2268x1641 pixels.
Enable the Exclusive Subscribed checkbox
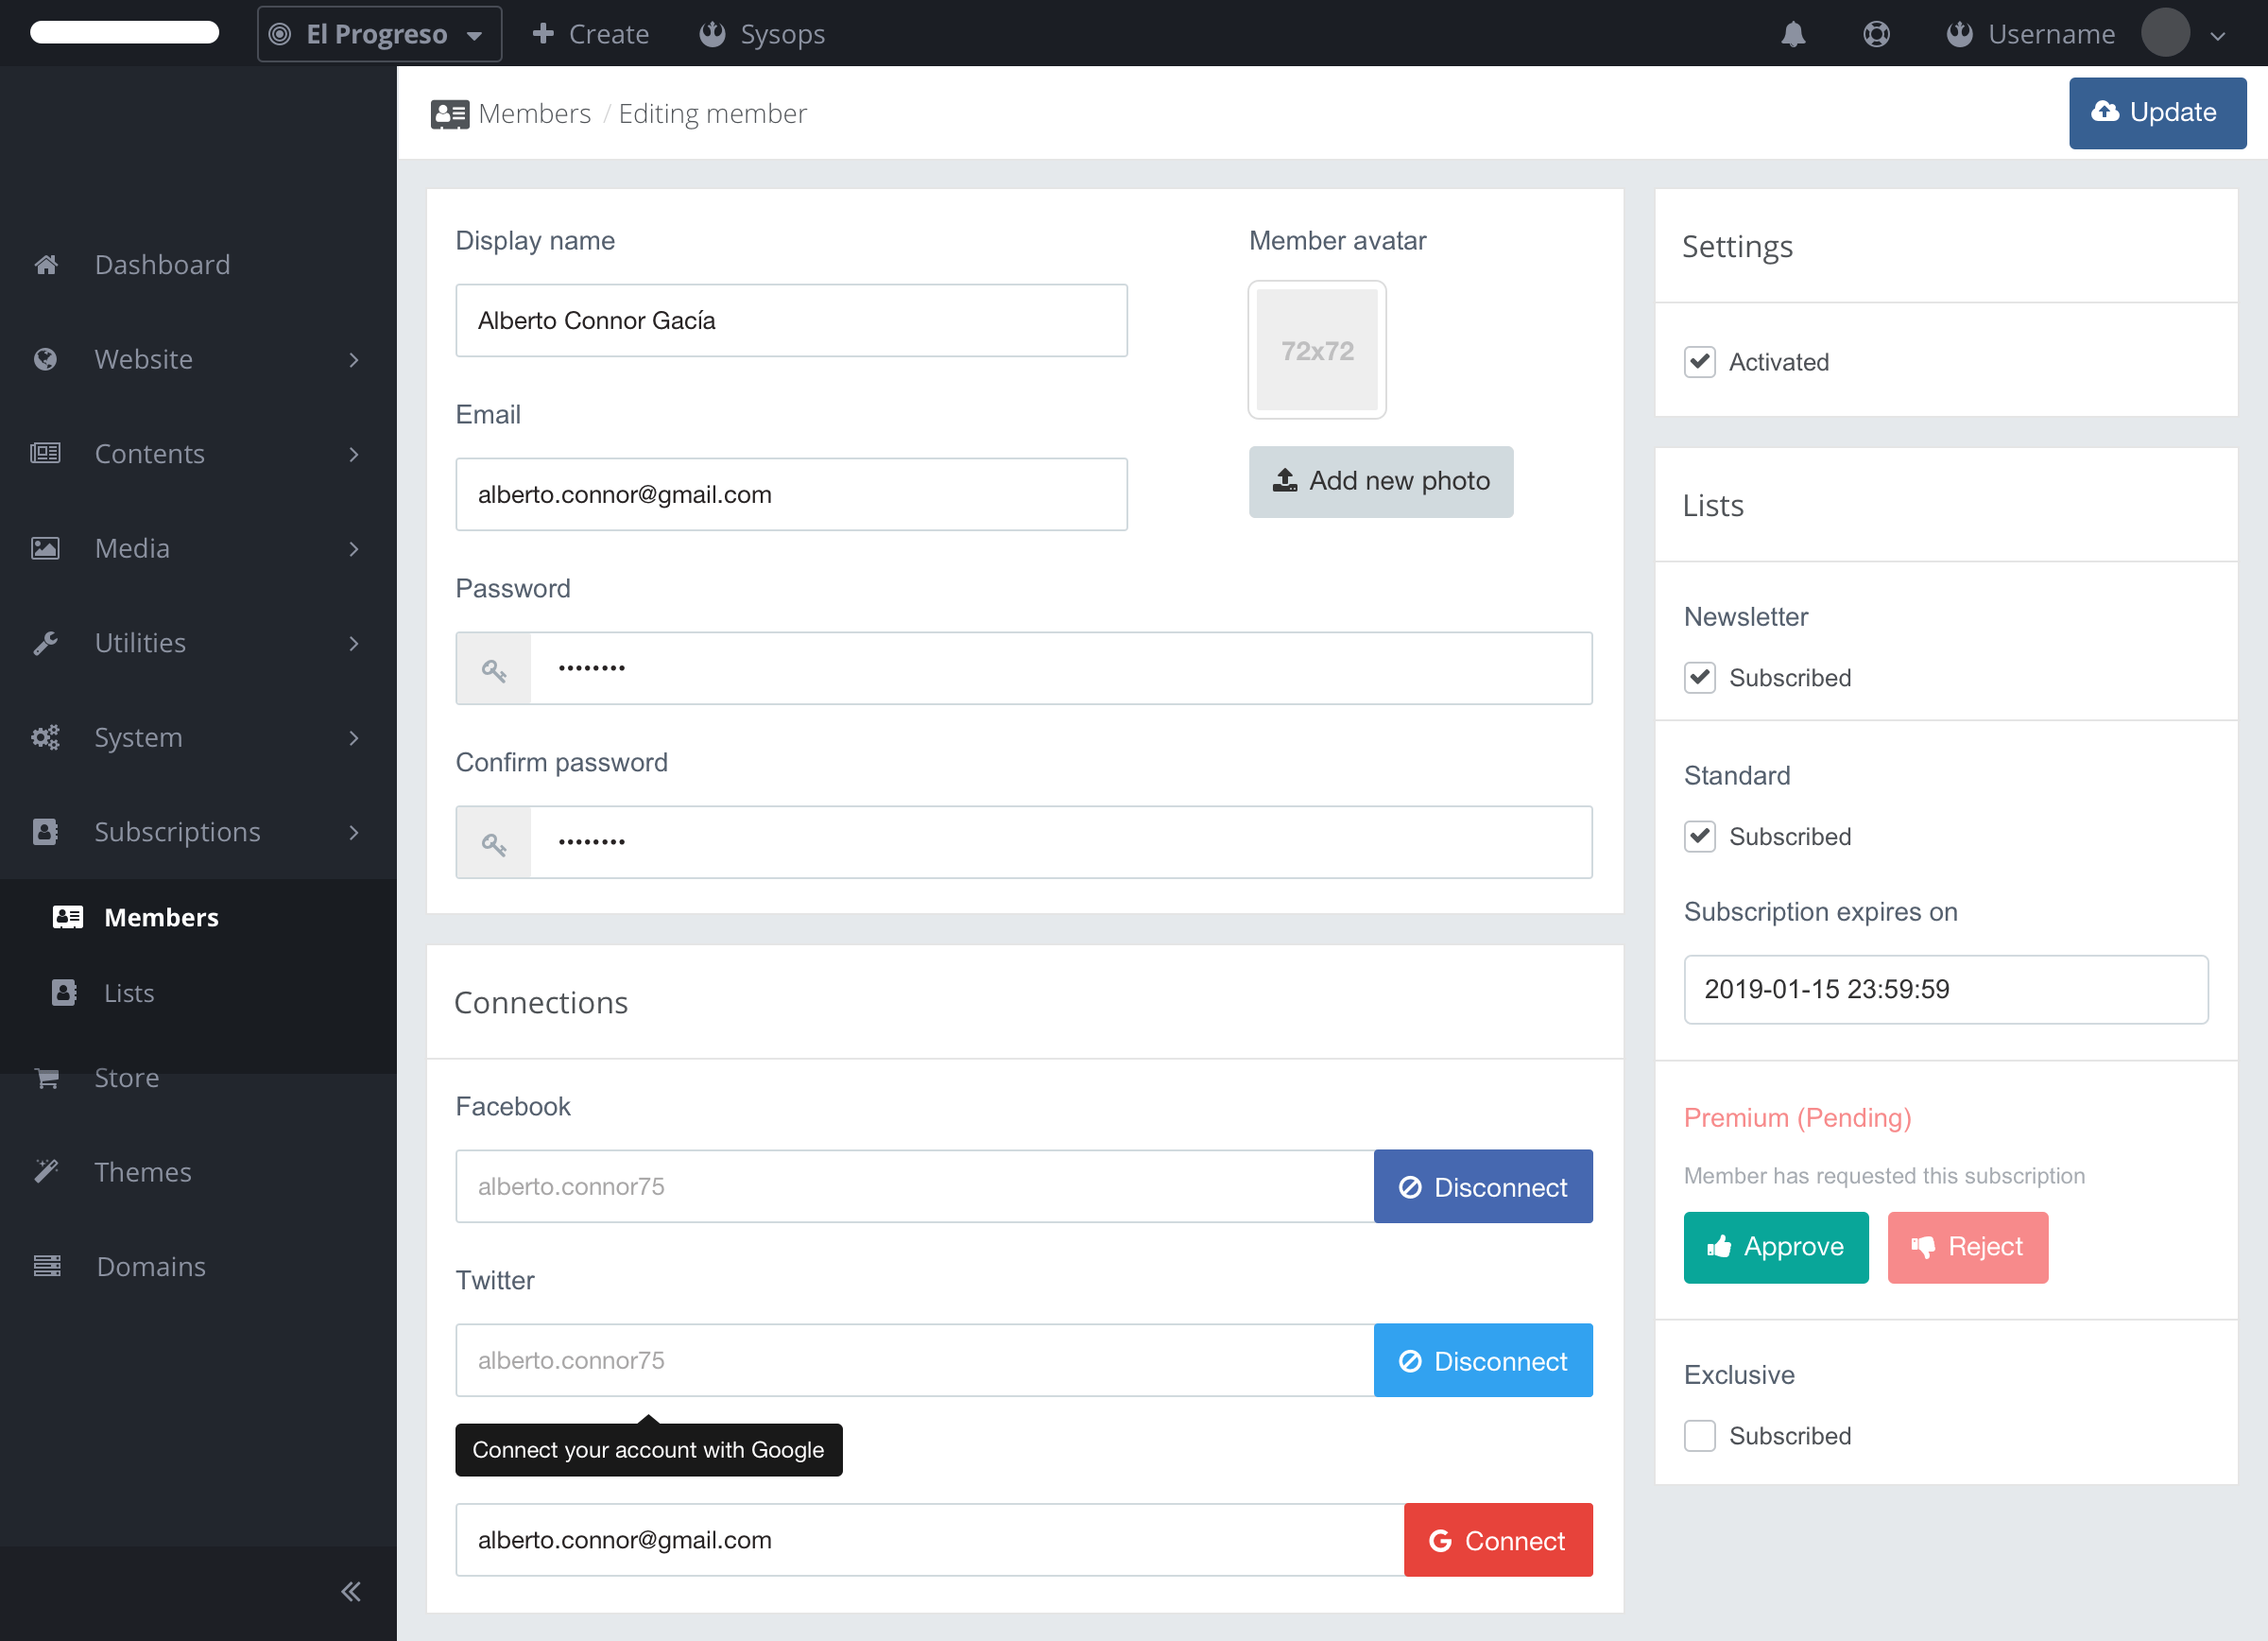(1699, 1435)
